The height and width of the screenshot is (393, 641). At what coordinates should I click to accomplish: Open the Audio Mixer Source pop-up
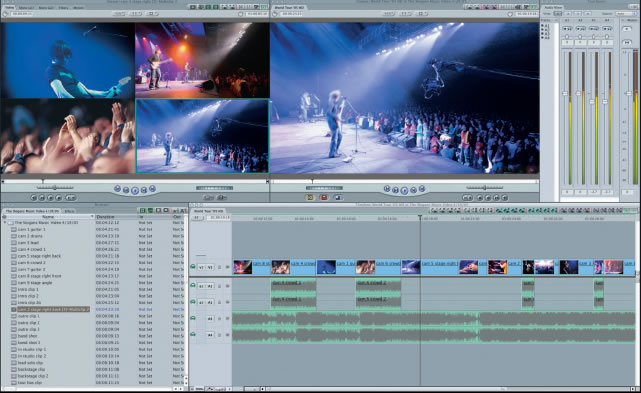pos(626,13)
